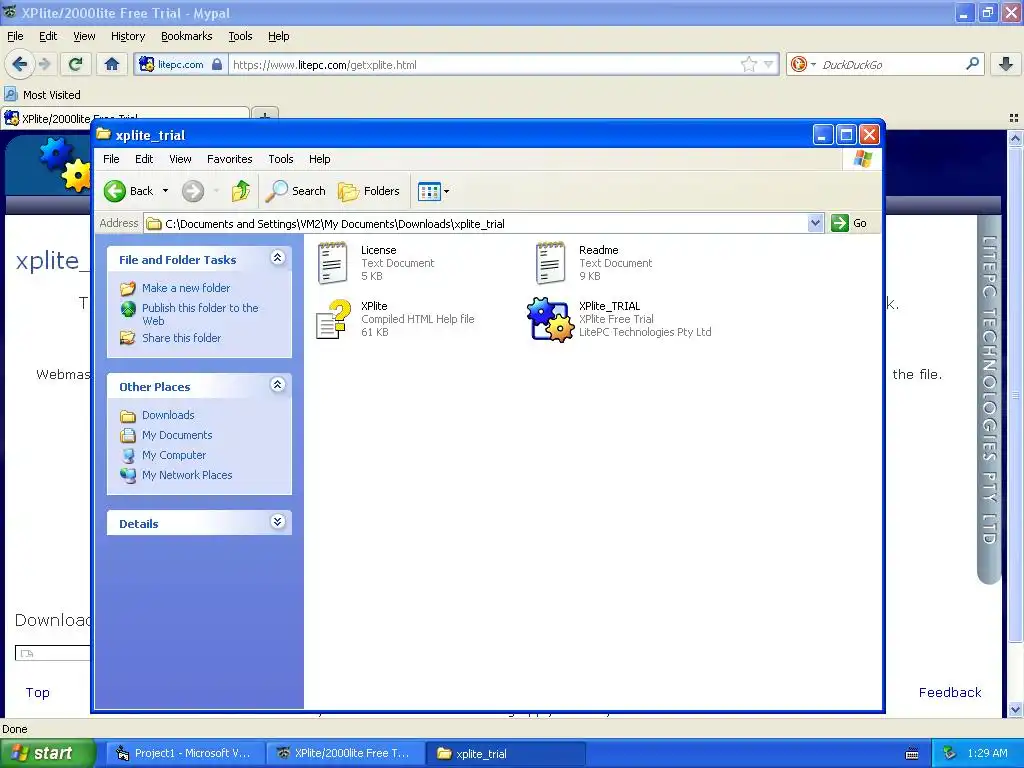Viewport: 1024px width, 768px height.
Task: Click the litepc.com site identity button
Action: (x=181, y=64)
